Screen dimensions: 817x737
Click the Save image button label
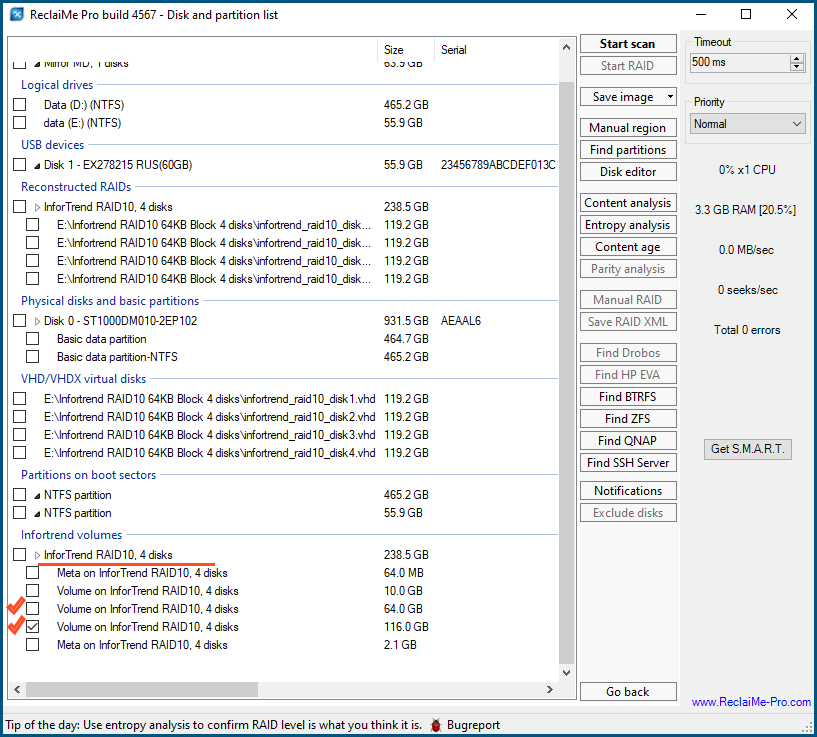click(623, 97)
